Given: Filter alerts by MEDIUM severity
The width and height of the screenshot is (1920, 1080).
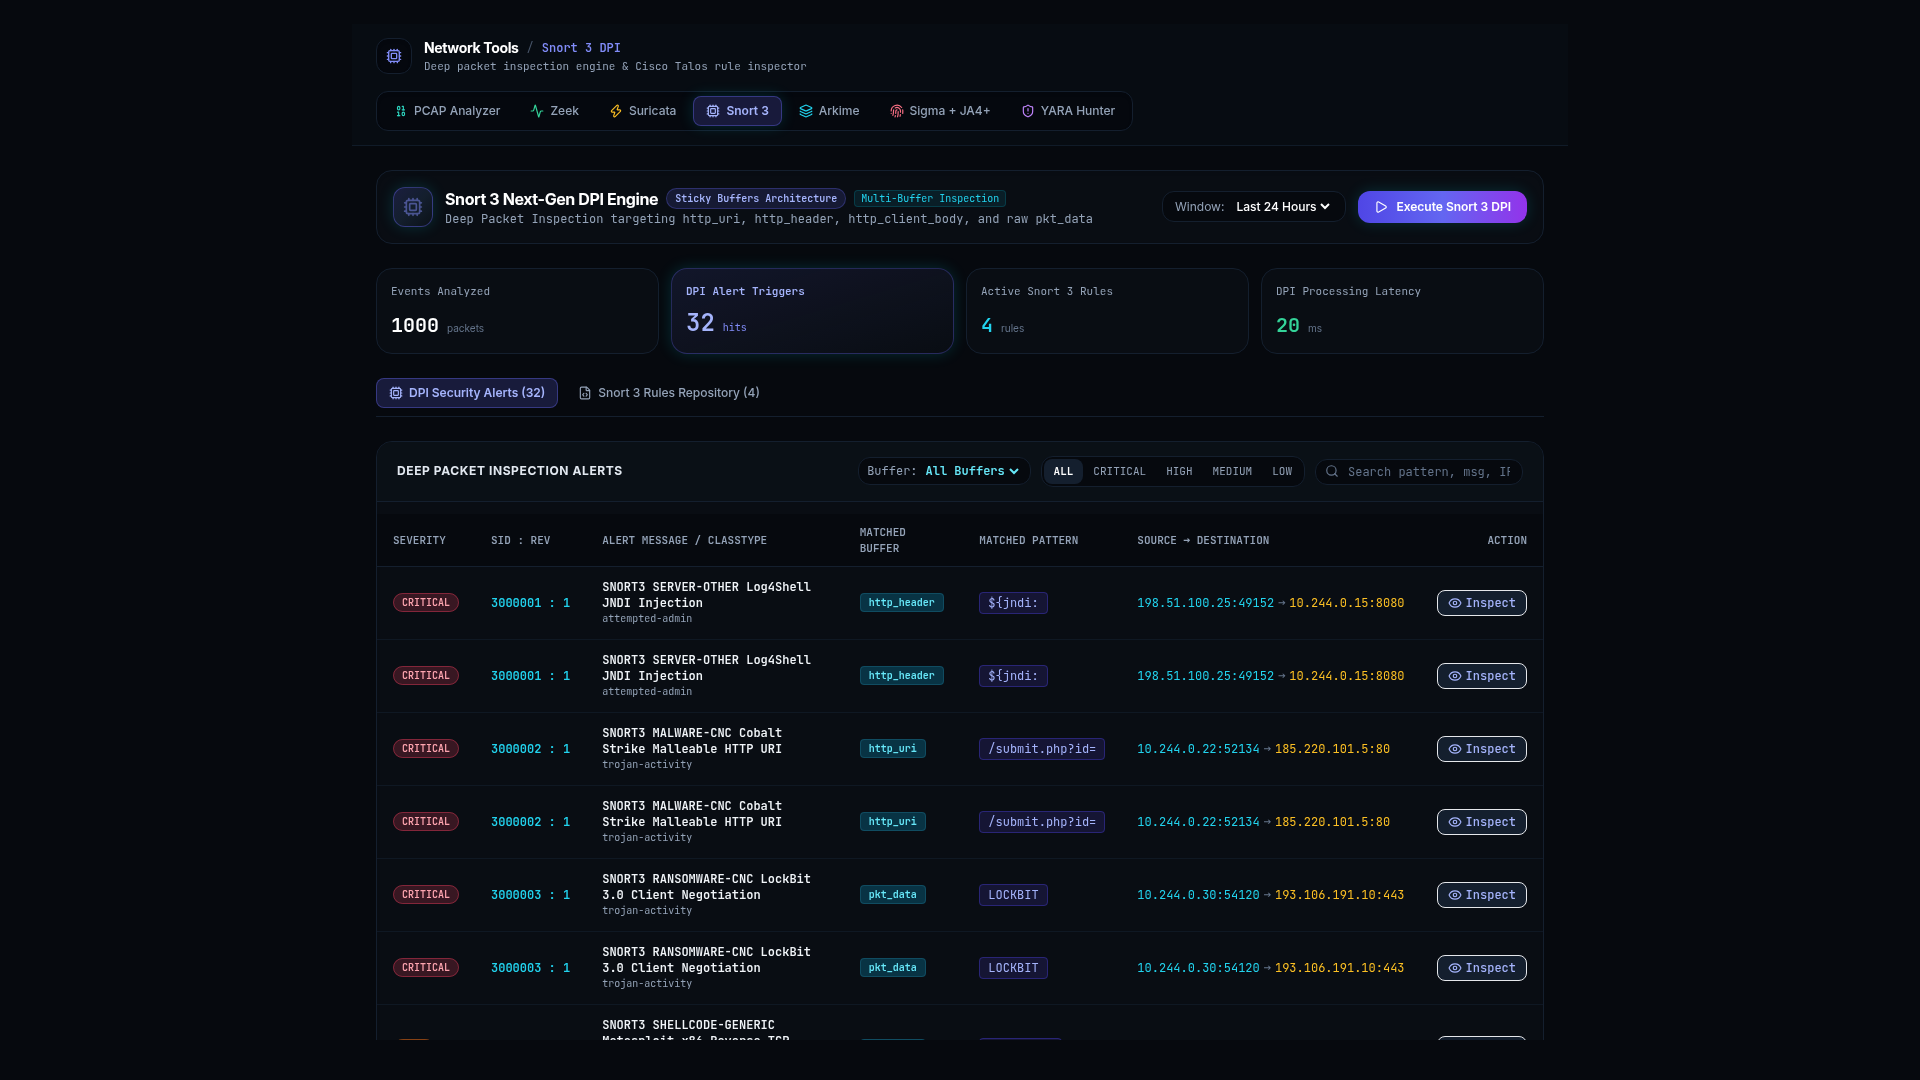Looking at the screenshot, I should [1232, 471].
